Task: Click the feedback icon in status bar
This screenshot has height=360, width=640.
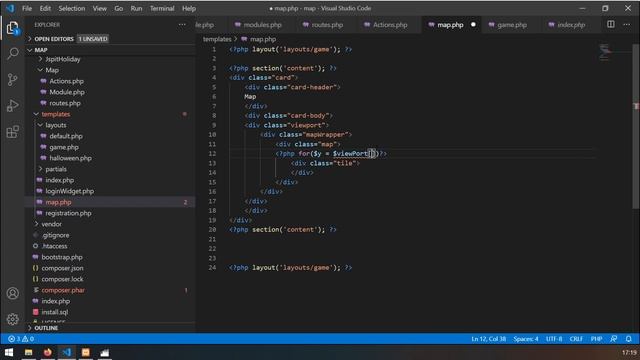Action: tap(613, 339)
